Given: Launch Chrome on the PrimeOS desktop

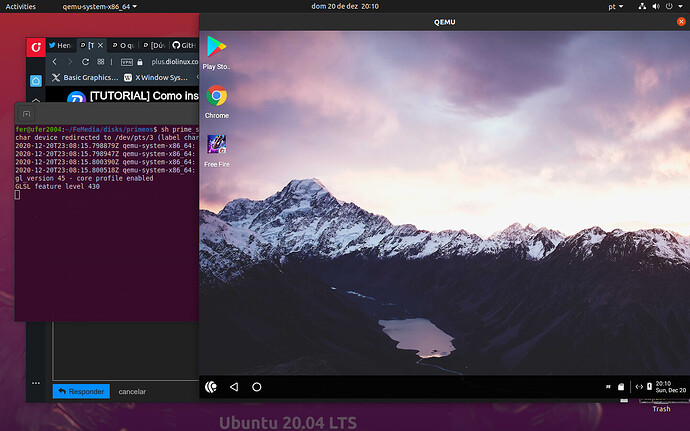Looking at the screenshot, I should point(217,96).
